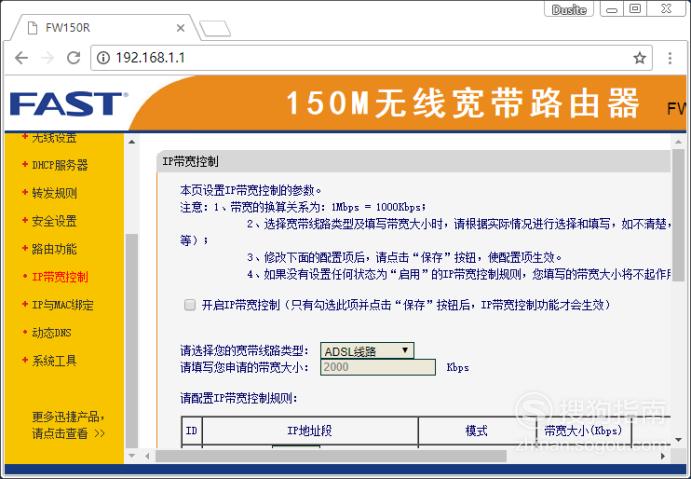Click content pane scroll down arrow

(x=678, y=440)
